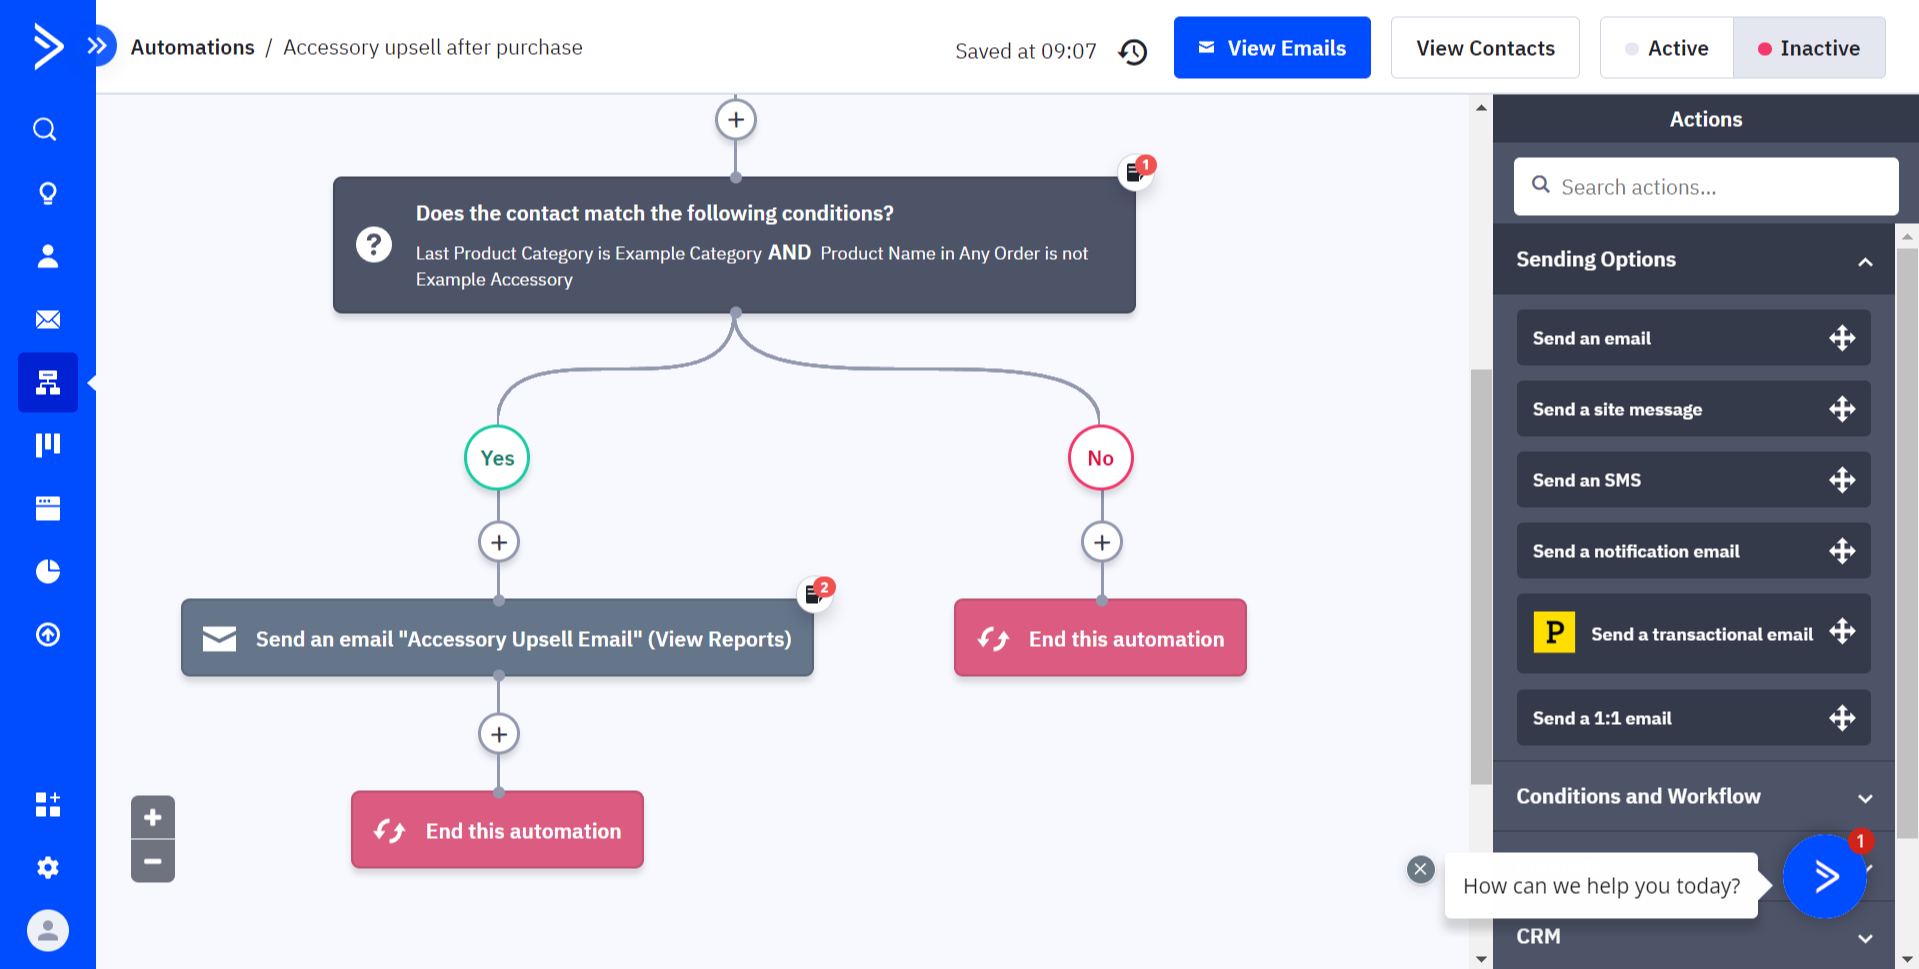This screenshot has width=1919, height=969.
Task: Open Campaigns envelope icon in sidebar
Action: (x=47, y=319)
